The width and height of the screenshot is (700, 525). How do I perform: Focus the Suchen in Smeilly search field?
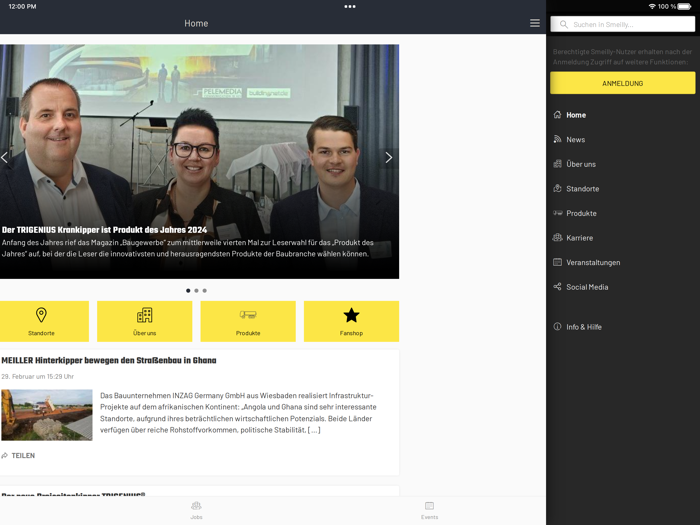pyautogui.click(x=622, y=25)
